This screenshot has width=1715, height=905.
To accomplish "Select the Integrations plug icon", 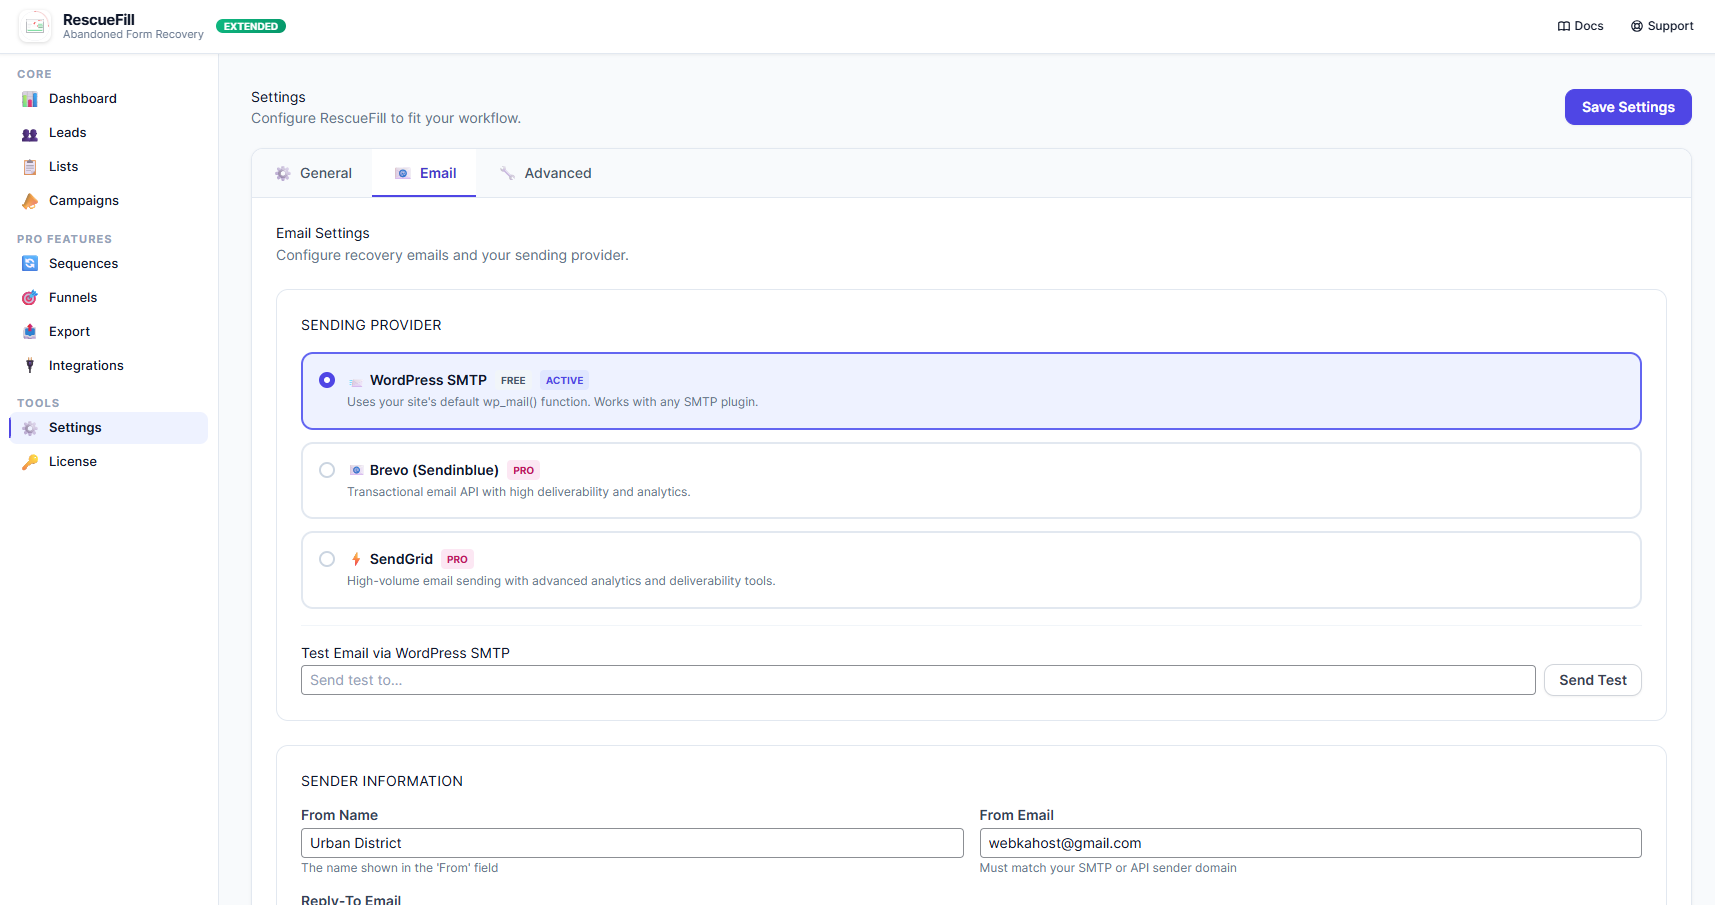I will (x=30, y=365).
